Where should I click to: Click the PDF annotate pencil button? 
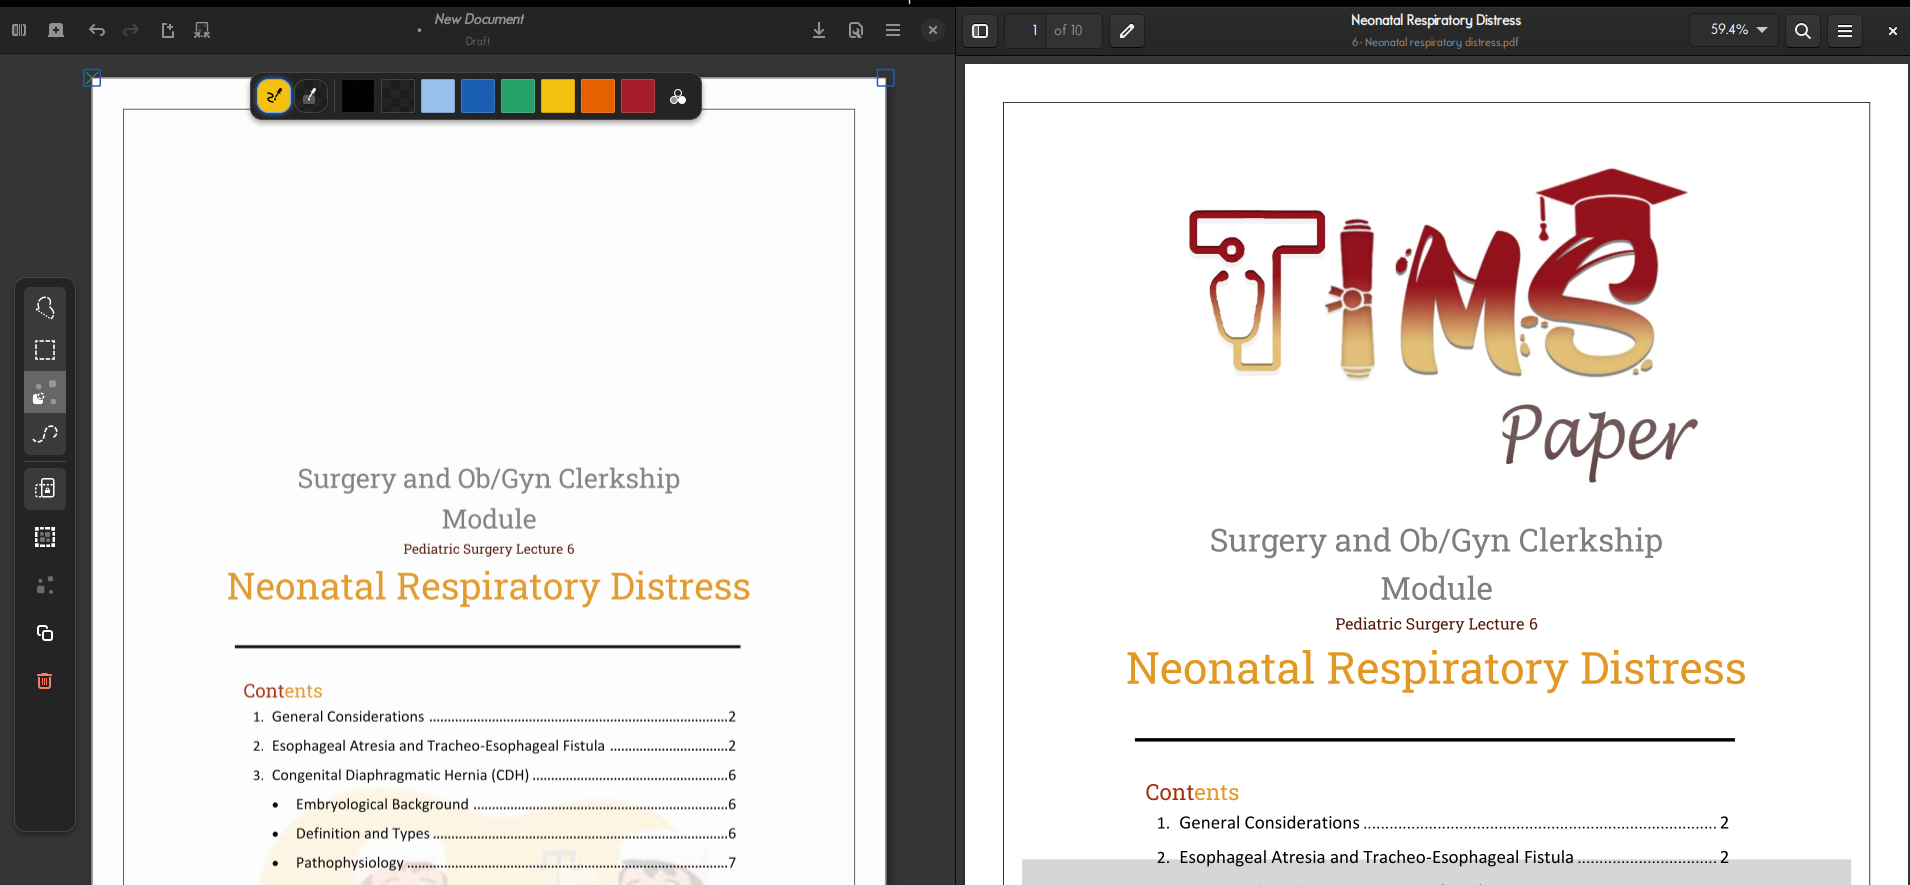click(1127, 31)
